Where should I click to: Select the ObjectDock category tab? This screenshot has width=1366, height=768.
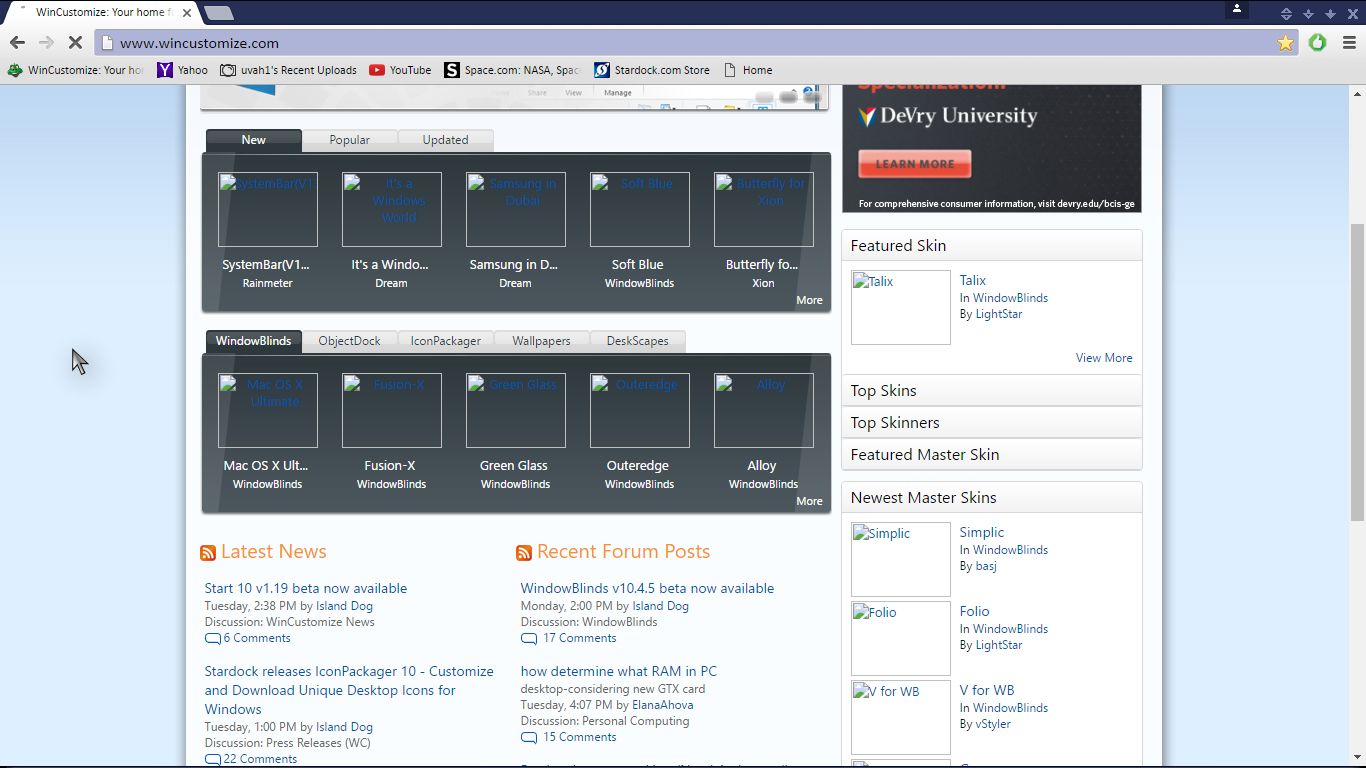coord(349,341)
